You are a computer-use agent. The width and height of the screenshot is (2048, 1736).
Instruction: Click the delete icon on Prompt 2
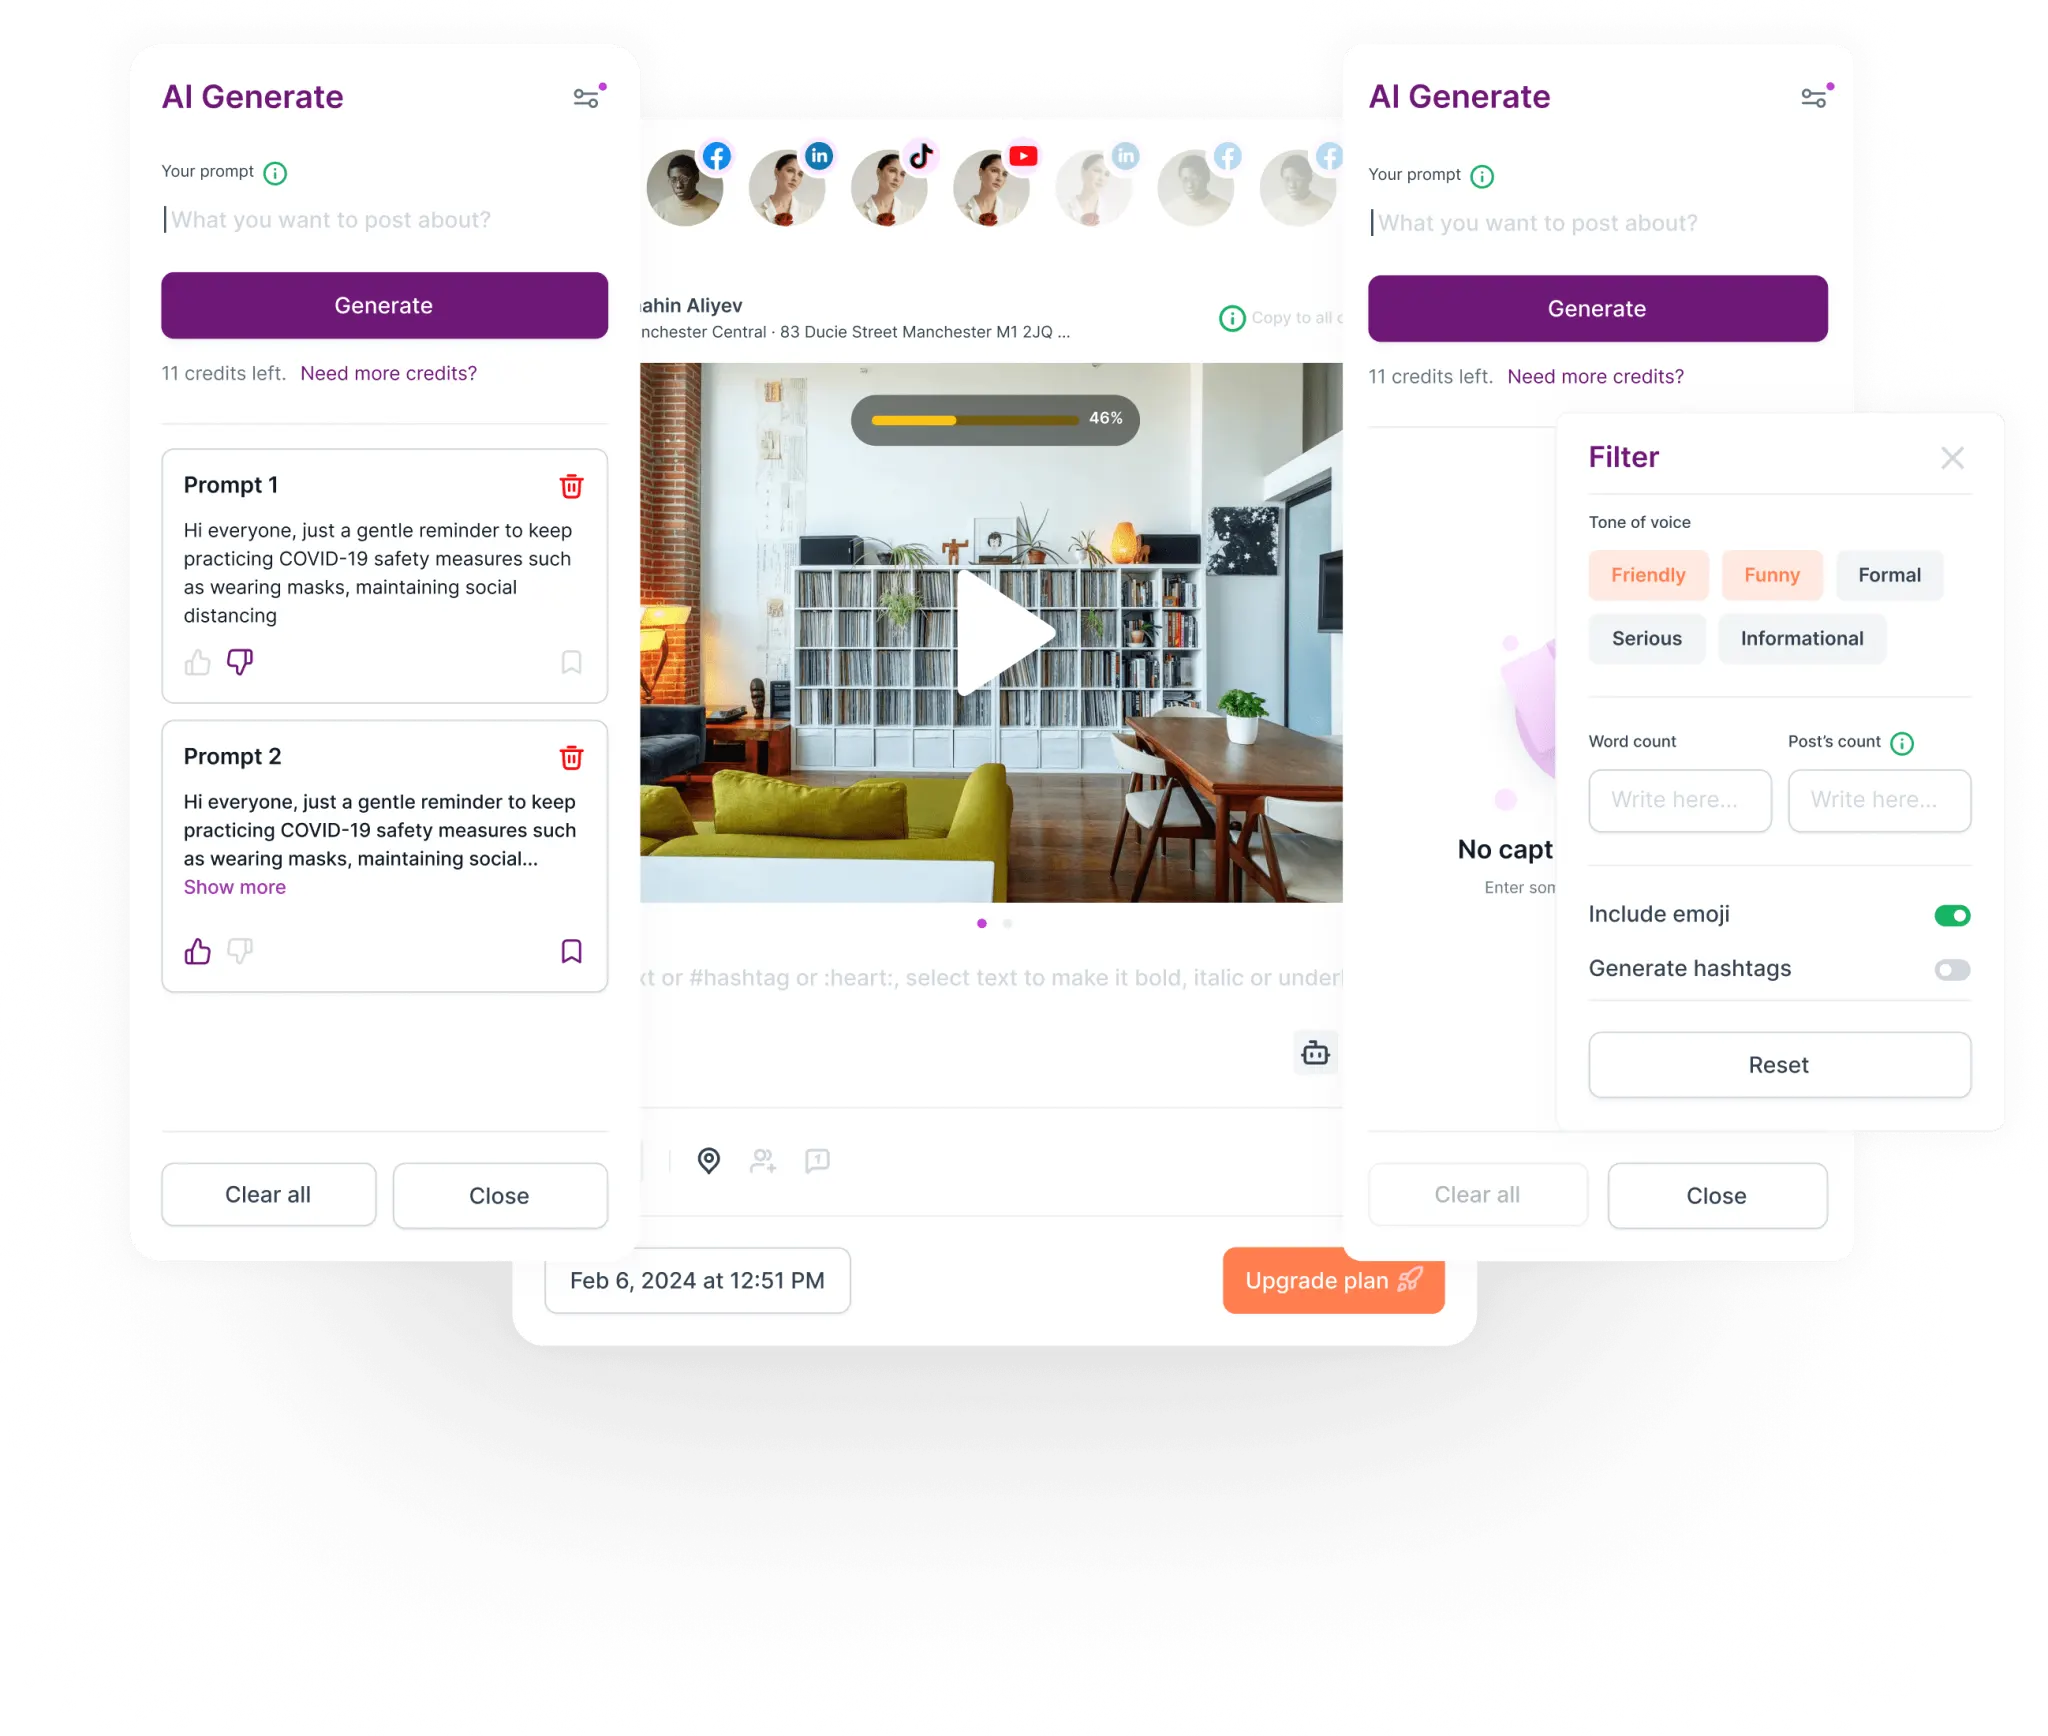tap(570, 756)
